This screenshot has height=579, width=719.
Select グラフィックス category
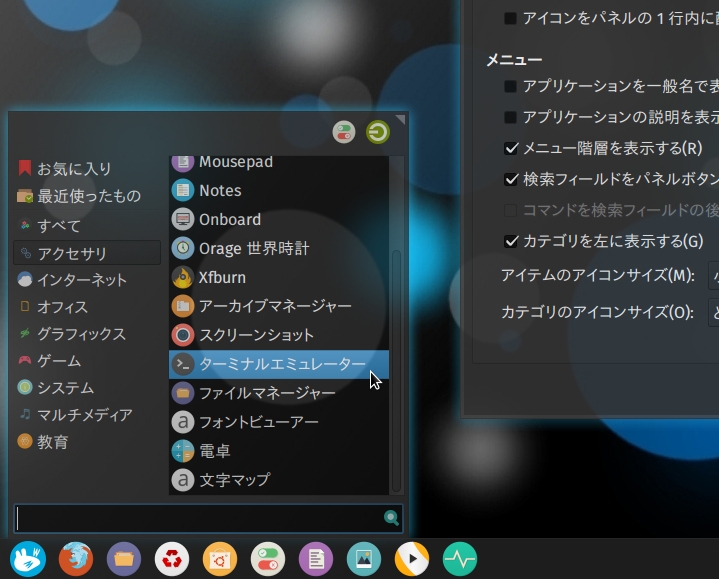pos(87,334)
